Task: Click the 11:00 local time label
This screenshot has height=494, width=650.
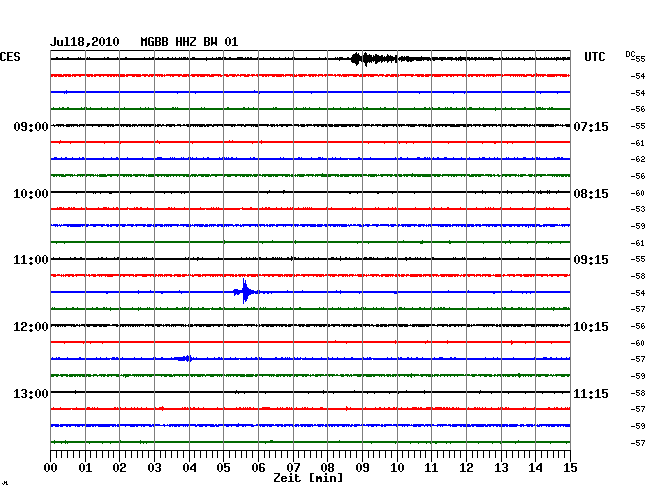Action: pos(31,260)
